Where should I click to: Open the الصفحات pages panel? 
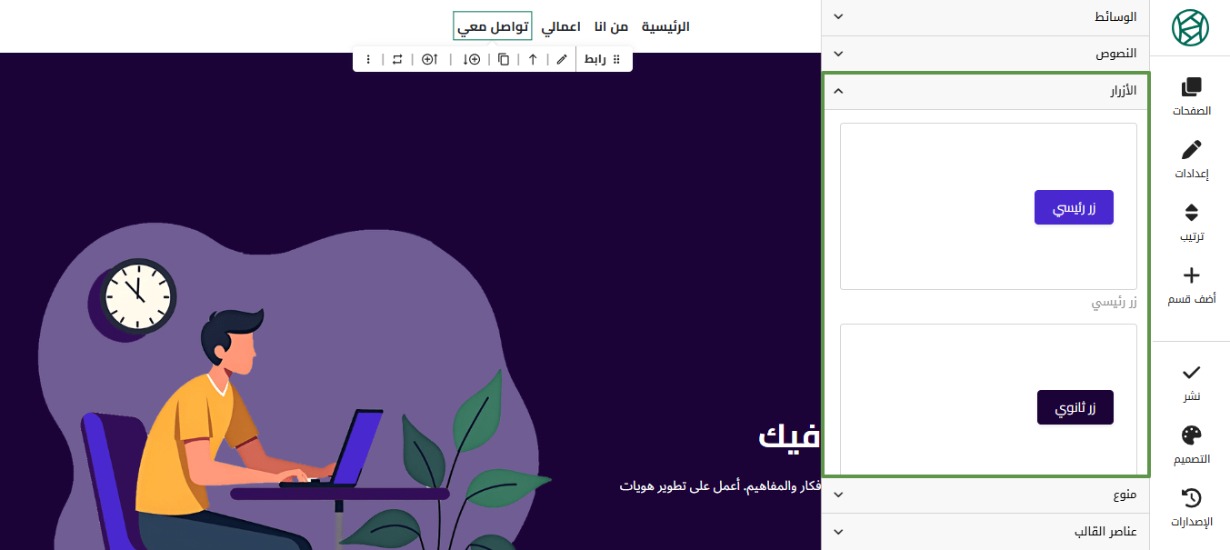[1191, 97]
